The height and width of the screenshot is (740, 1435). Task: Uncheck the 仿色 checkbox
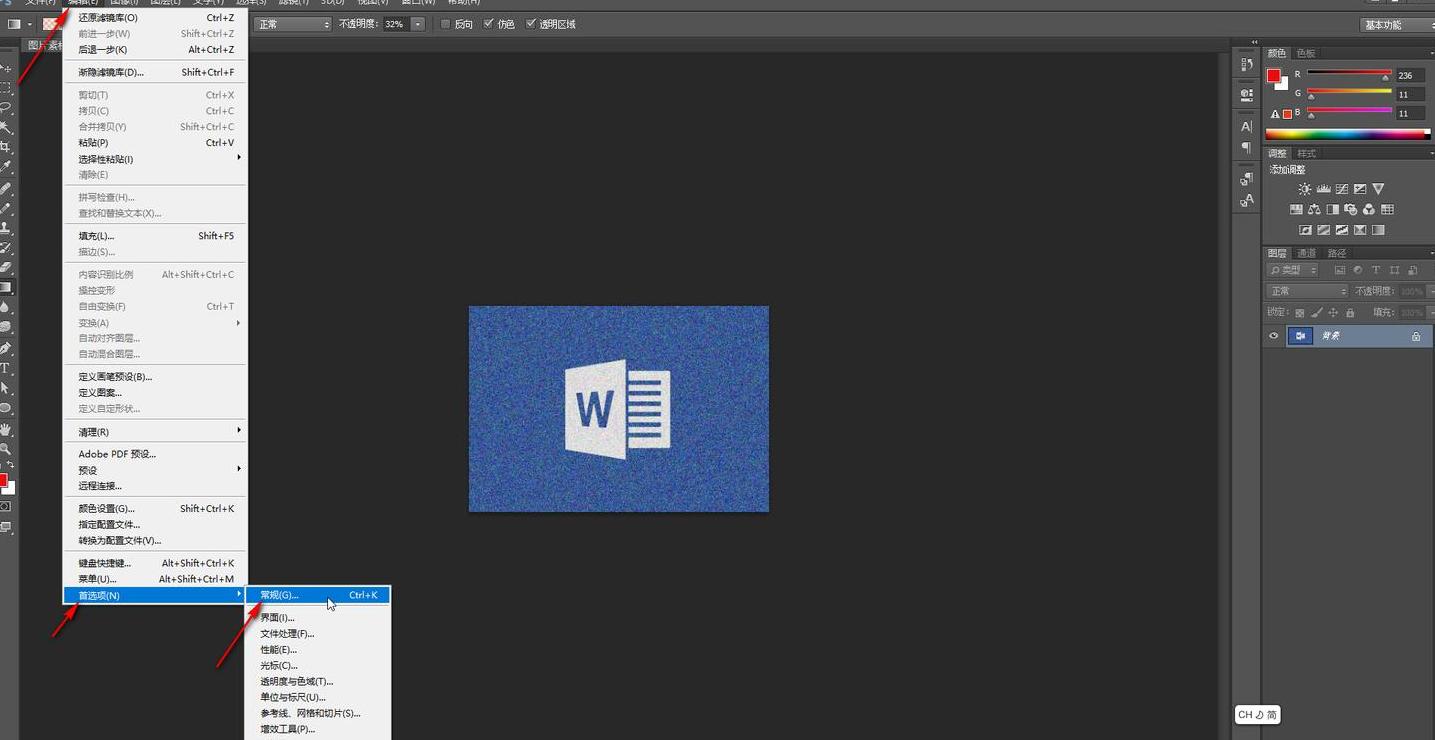pyautogui.click(x=488, y=24)
